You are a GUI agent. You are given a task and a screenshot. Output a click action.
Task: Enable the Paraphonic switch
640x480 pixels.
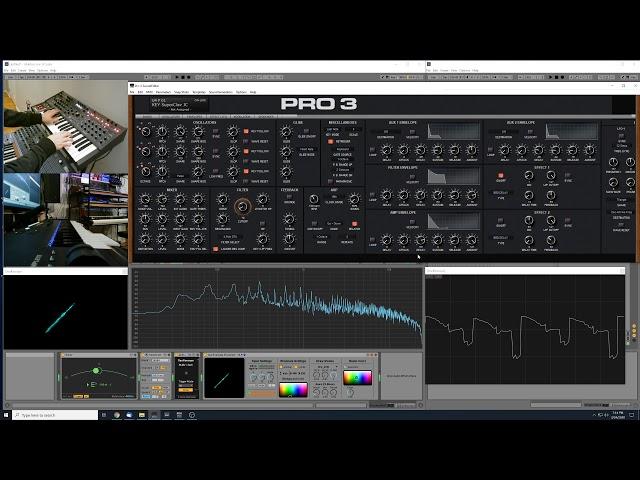click(x=331, y=181)
